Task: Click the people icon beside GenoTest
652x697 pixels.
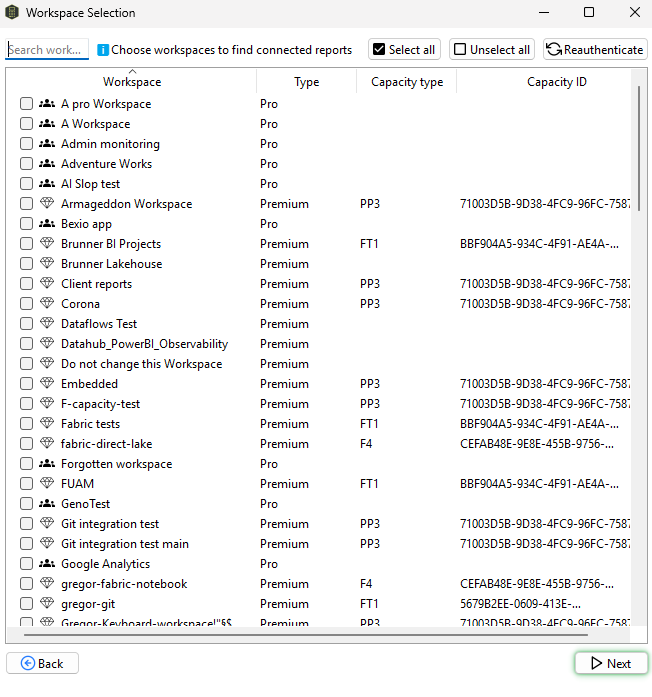Action: coord(47,504)
